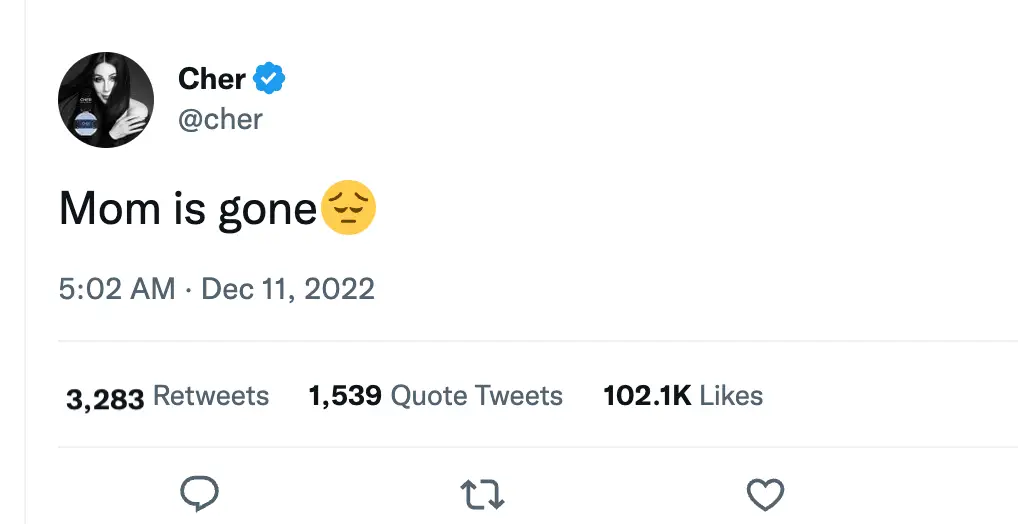Viewport: 1018px width, 524px height.
Task: Click the 102.1K likes count number
Action: pos(647,396)
